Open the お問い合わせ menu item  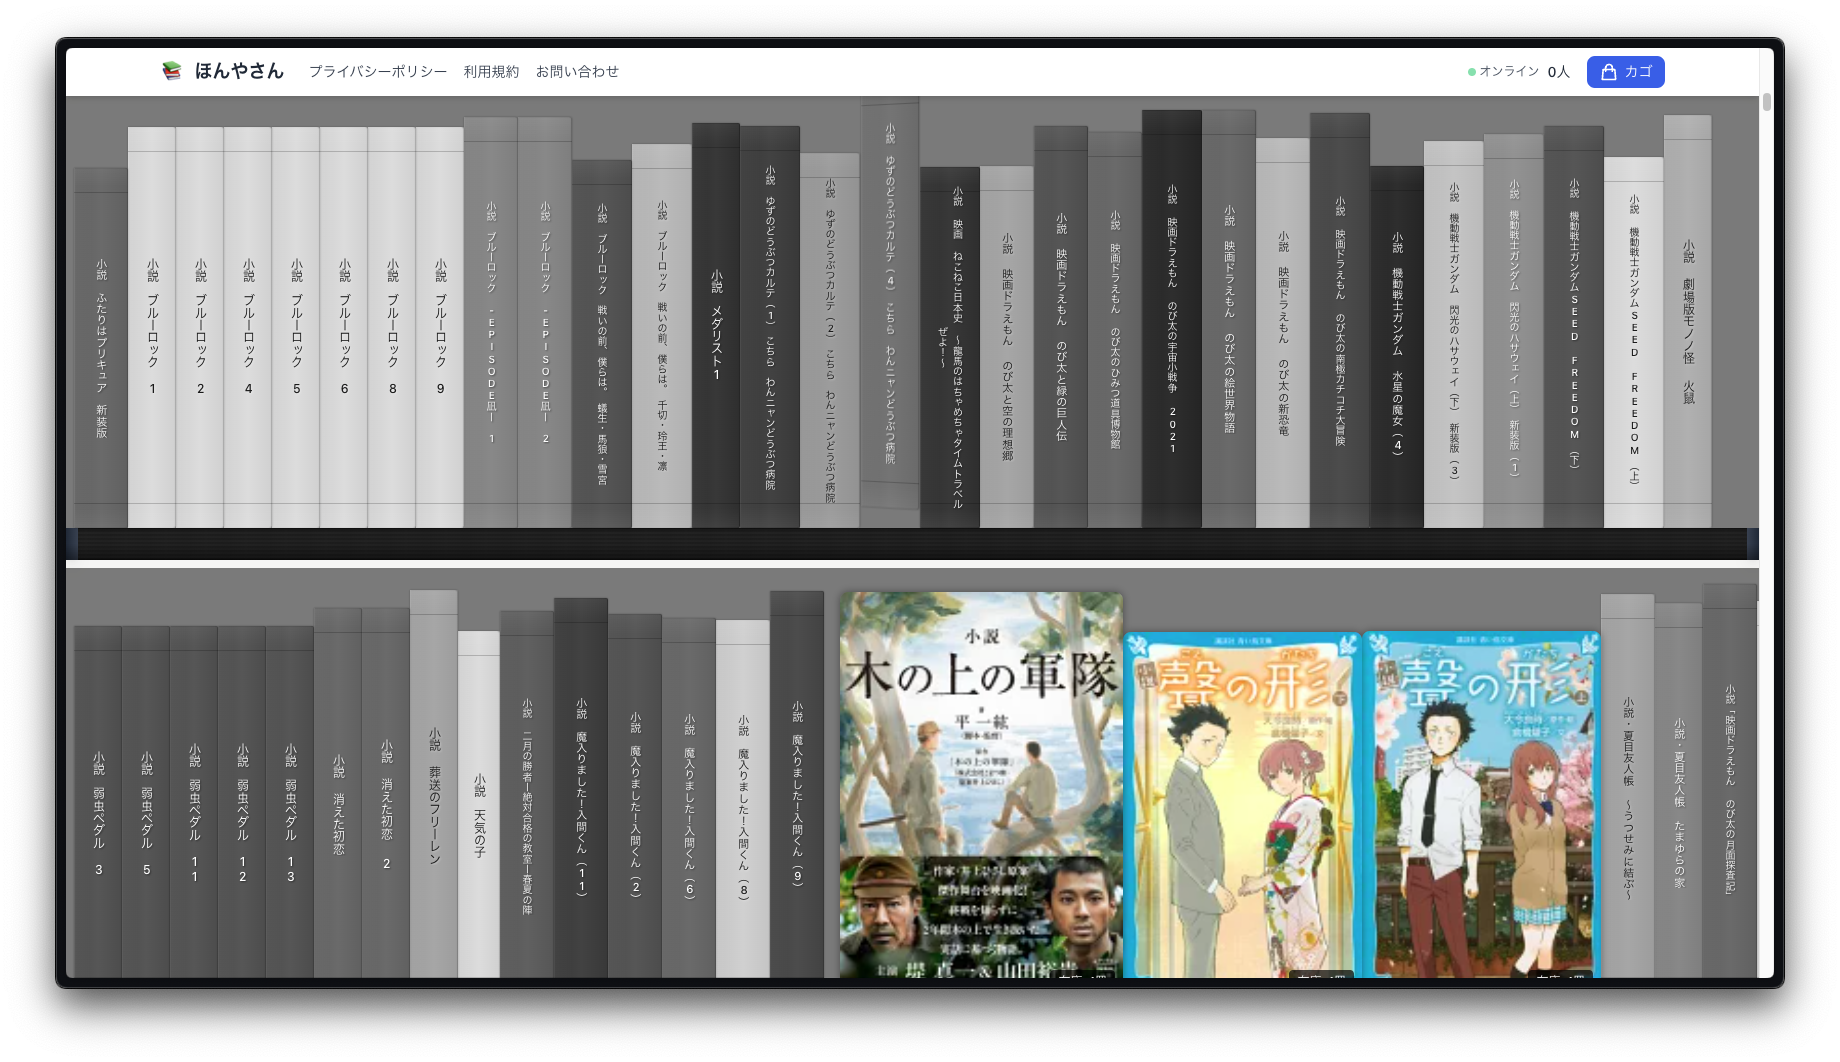point(577,72)
